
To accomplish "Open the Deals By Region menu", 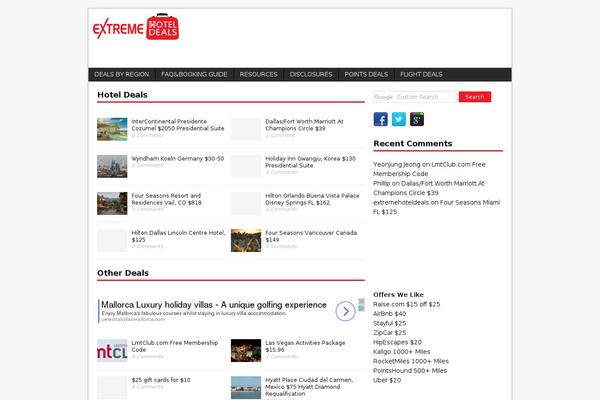I will (122, 74).
